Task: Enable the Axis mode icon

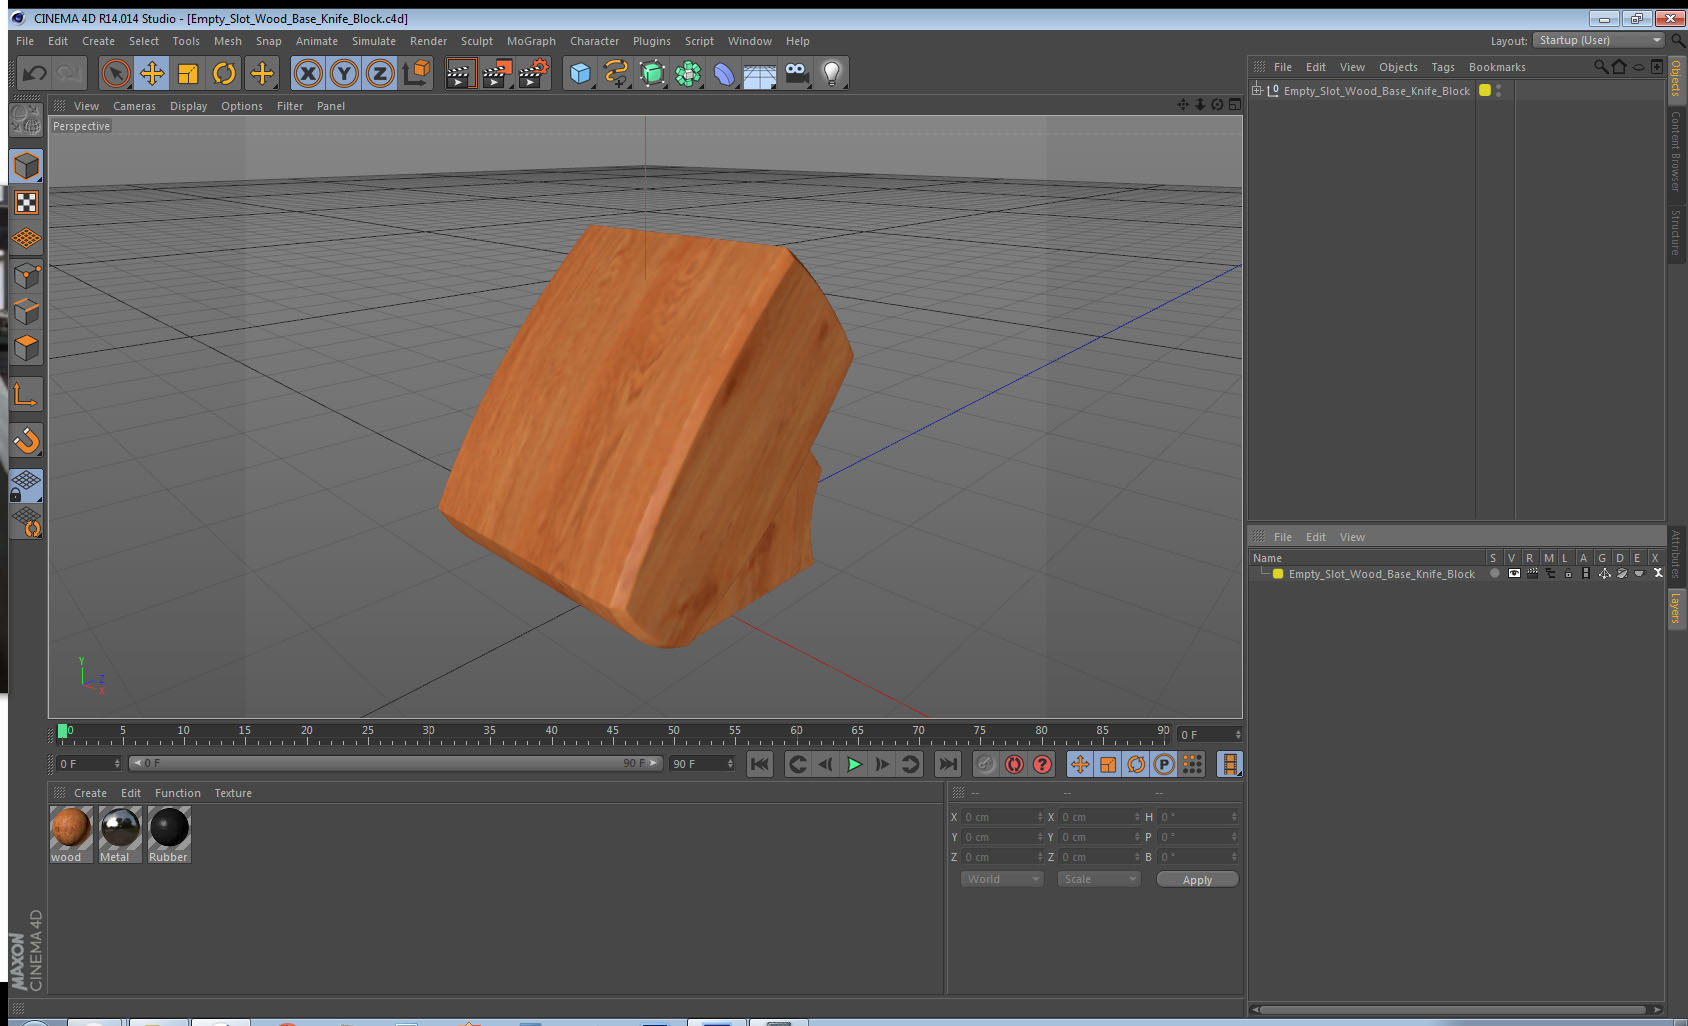Action: click(27, 396)
